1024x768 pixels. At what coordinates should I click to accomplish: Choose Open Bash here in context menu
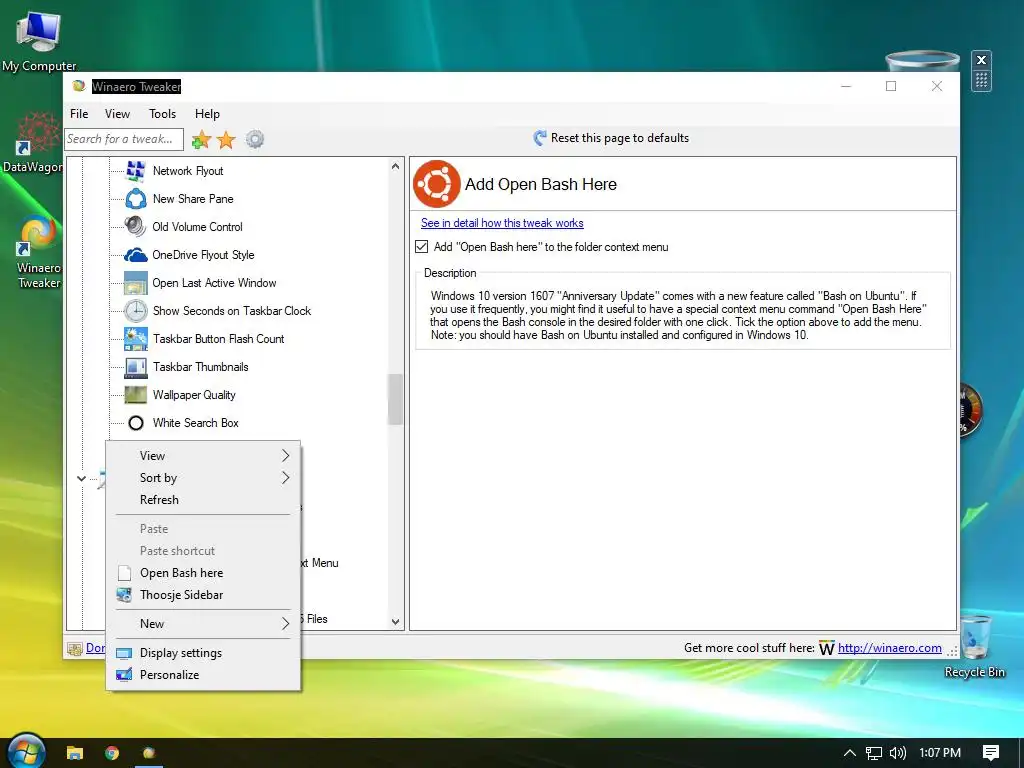(203, 573)
